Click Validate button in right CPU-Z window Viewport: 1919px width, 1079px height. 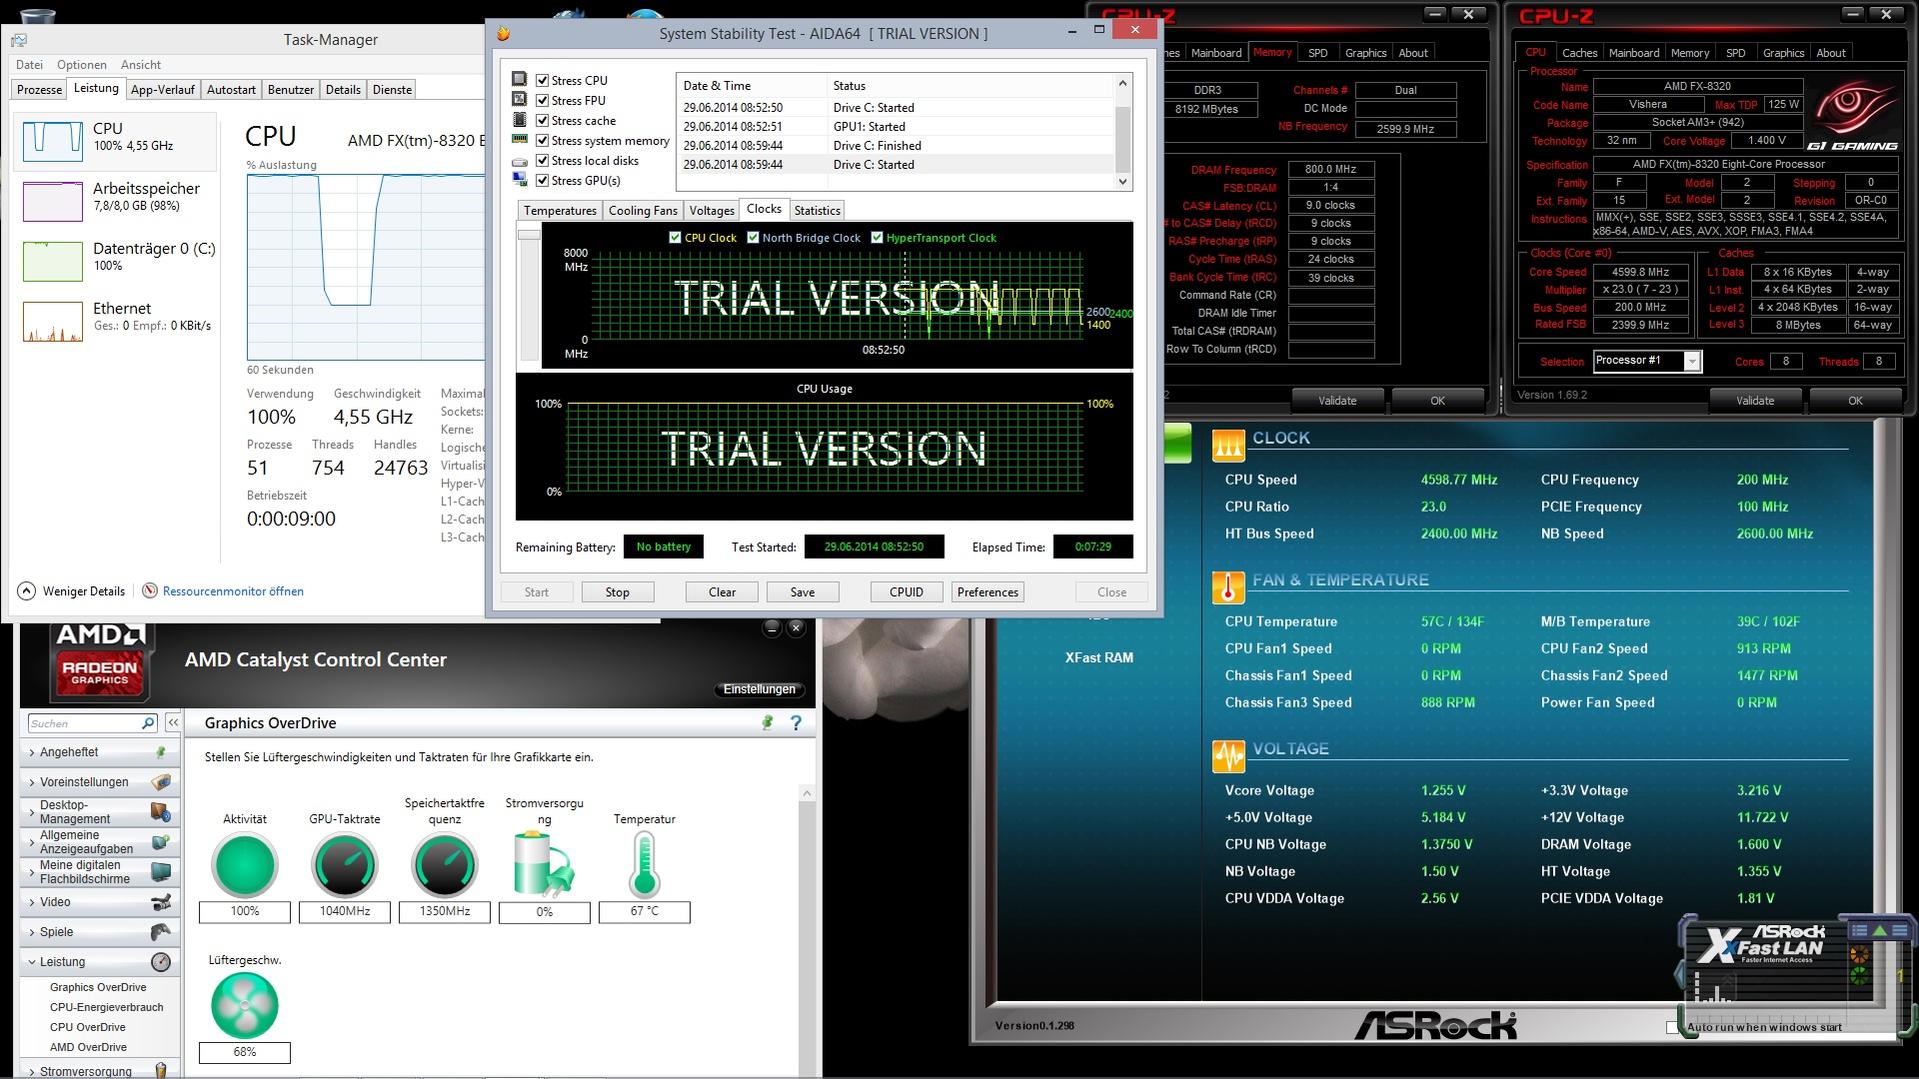tap(1755, 400)
